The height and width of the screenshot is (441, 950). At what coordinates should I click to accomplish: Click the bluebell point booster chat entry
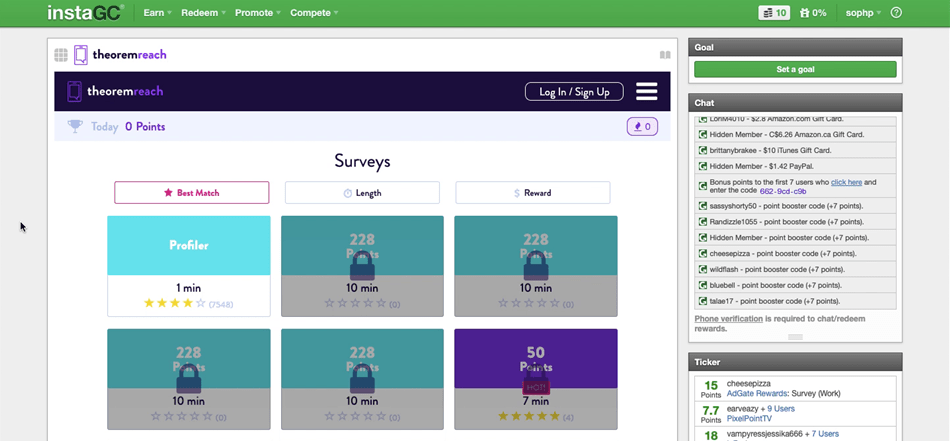tap(795, 285)
